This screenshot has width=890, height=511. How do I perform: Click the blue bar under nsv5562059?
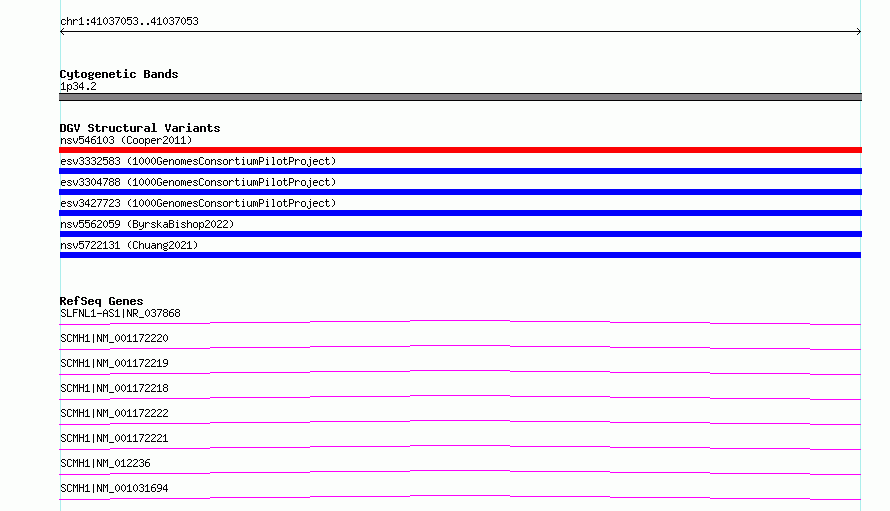coord(460,234)
